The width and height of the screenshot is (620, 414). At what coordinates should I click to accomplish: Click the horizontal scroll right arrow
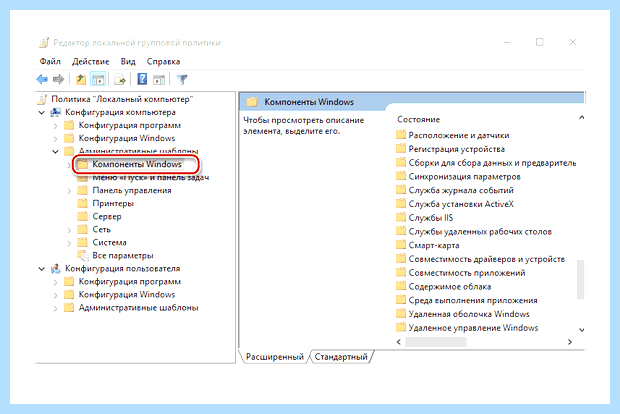point(570,342)
